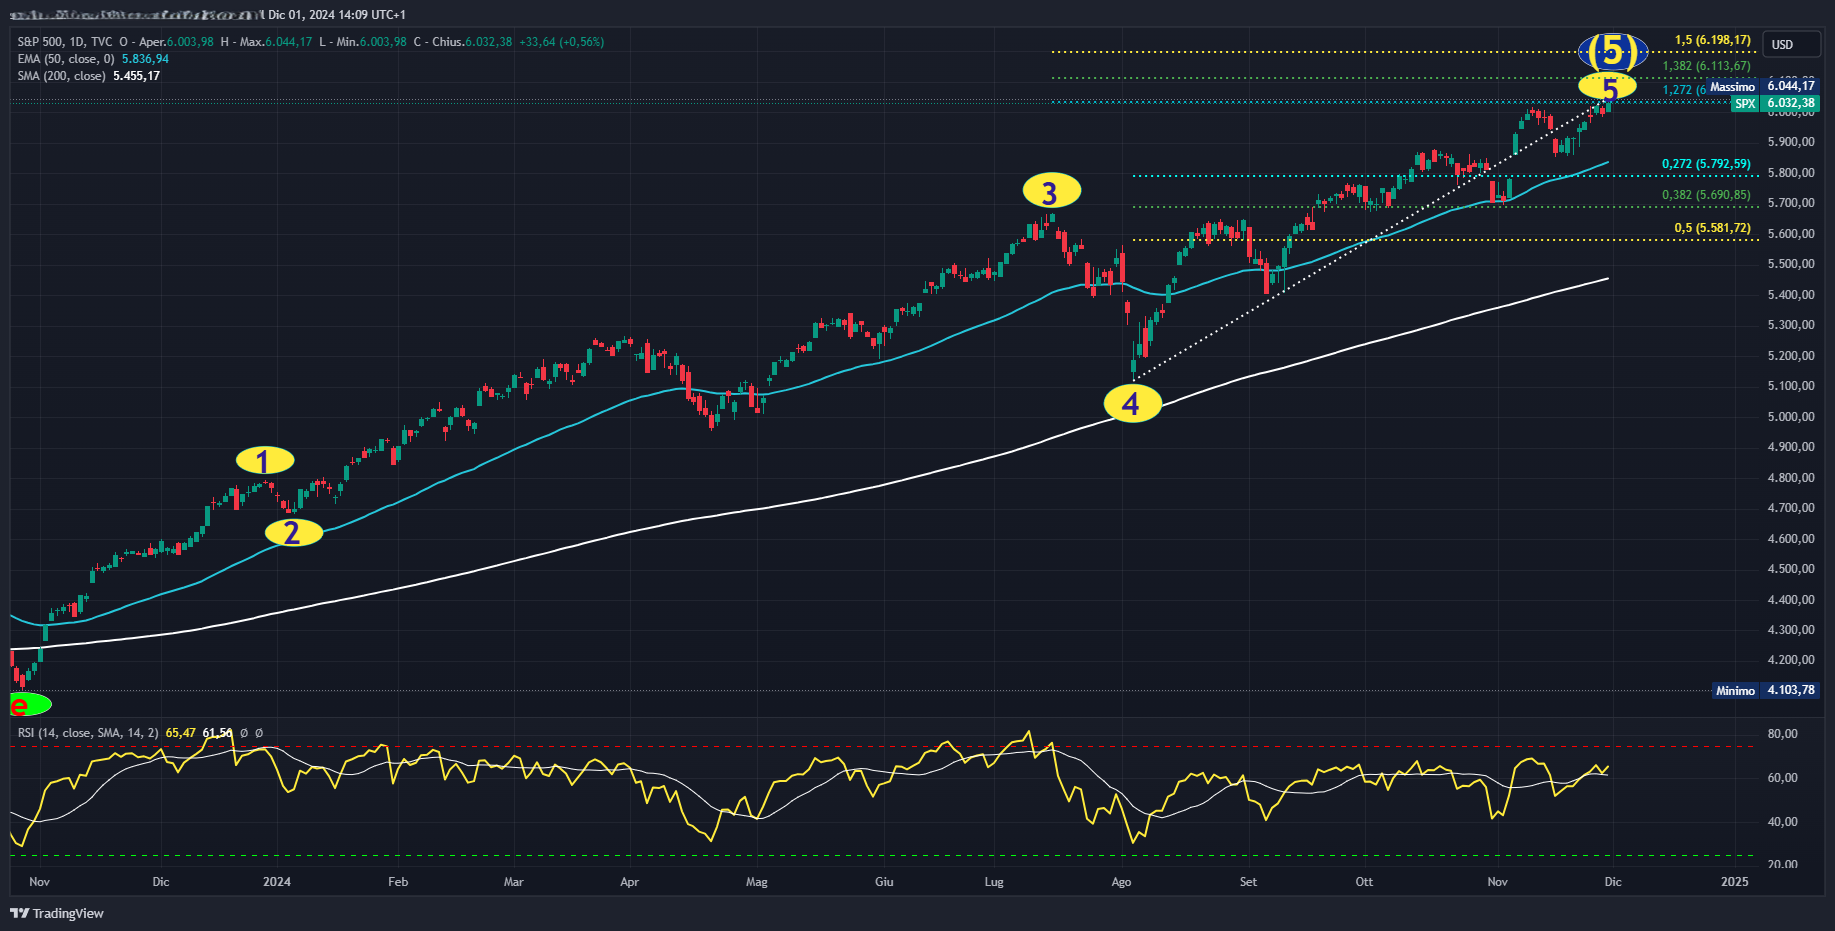Click the 2025 label on time axis
1835x931 pixels.
click(x=1735, y=882)
